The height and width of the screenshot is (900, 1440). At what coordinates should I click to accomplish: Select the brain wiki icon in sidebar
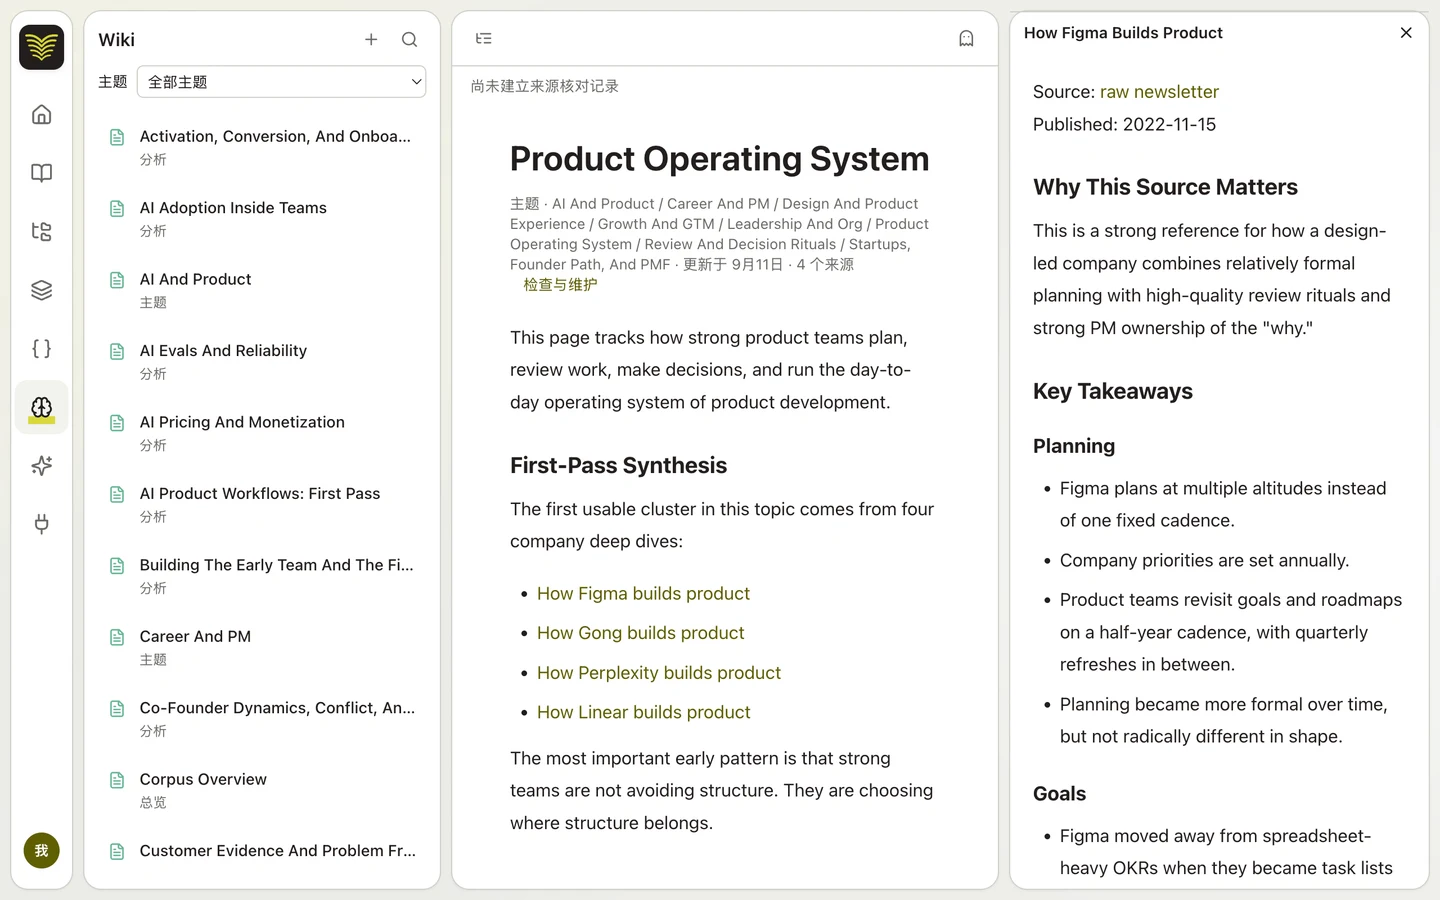click(41, 407)
